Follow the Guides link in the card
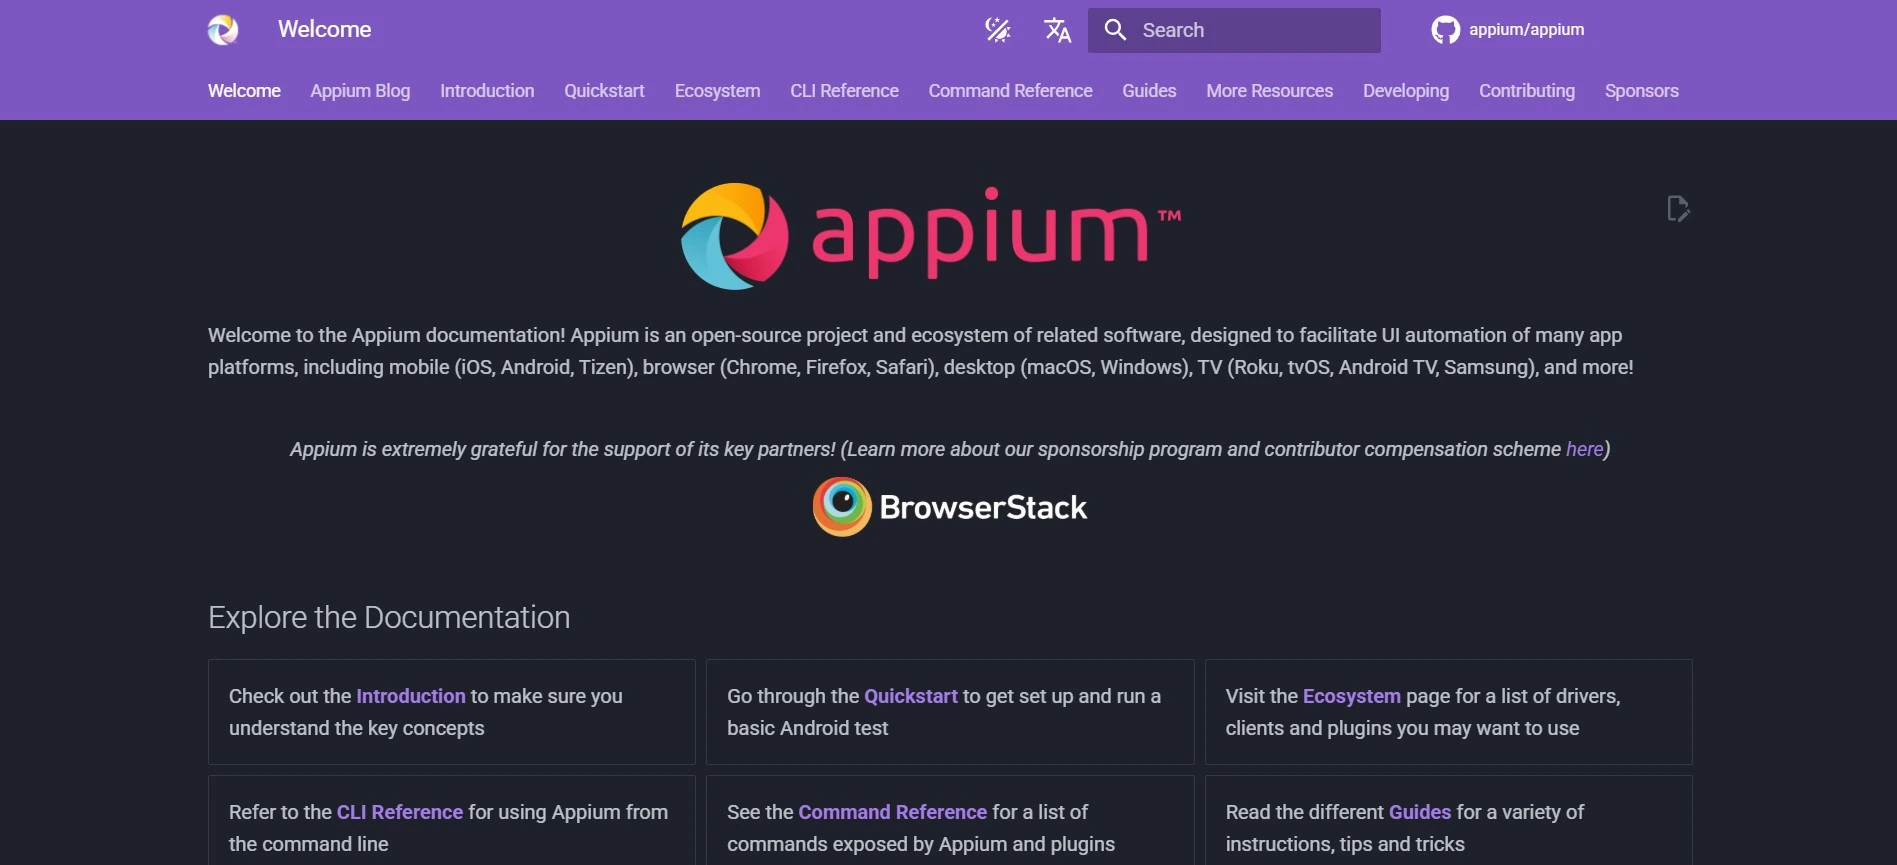 (x=1420, y=812)
